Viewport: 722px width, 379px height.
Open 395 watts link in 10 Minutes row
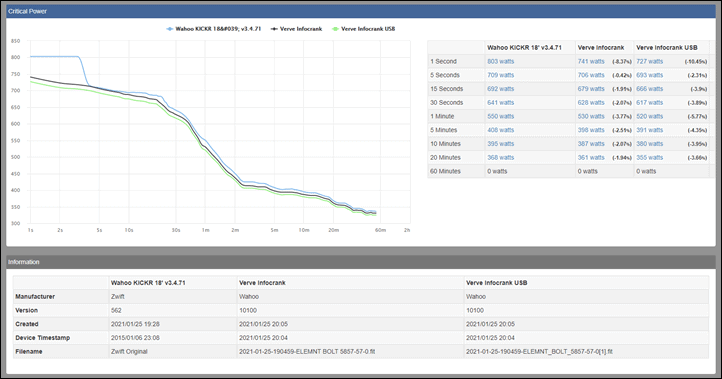(501, 144)
